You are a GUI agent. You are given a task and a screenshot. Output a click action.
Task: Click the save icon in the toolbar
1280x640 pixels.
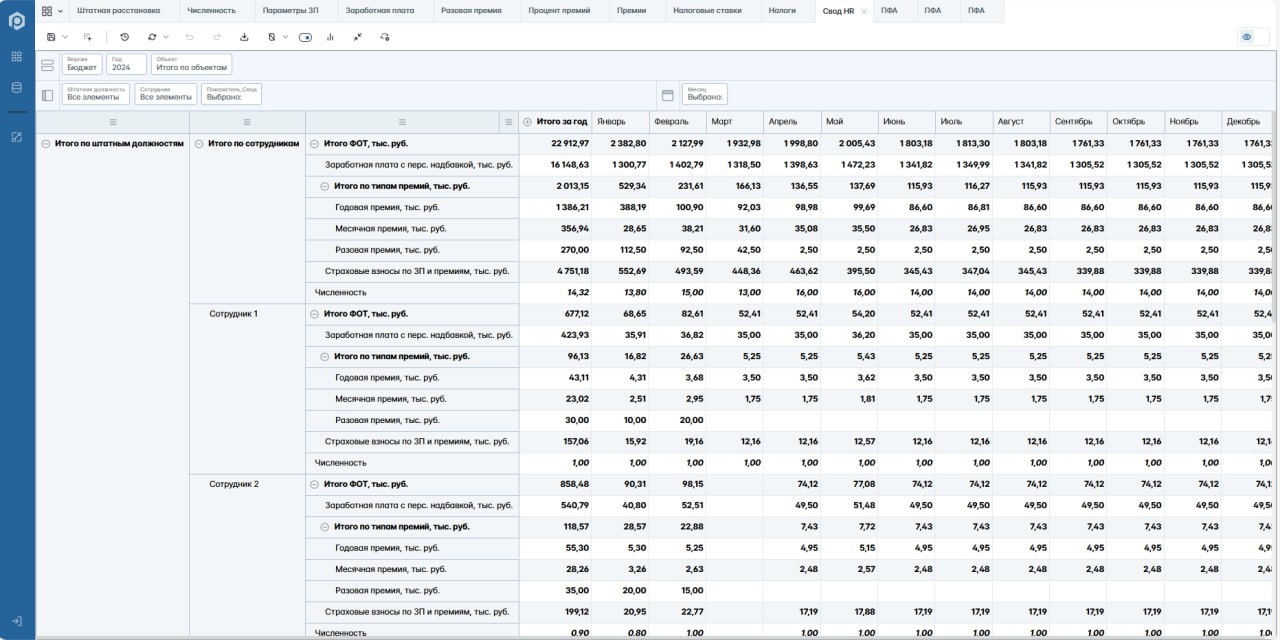[x=51, y=37]
